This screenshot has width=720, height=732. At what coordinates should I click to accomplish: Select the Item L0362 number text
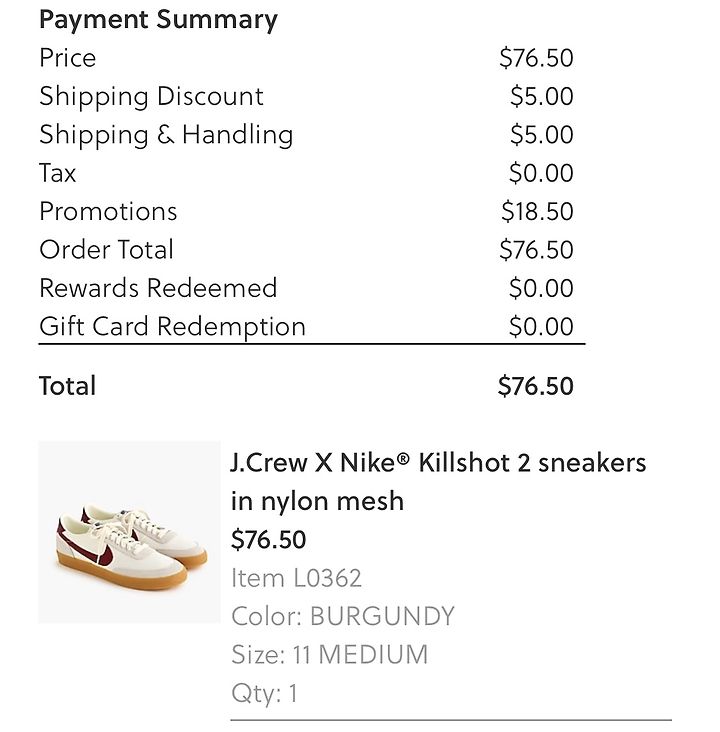[x=296, y=578]
